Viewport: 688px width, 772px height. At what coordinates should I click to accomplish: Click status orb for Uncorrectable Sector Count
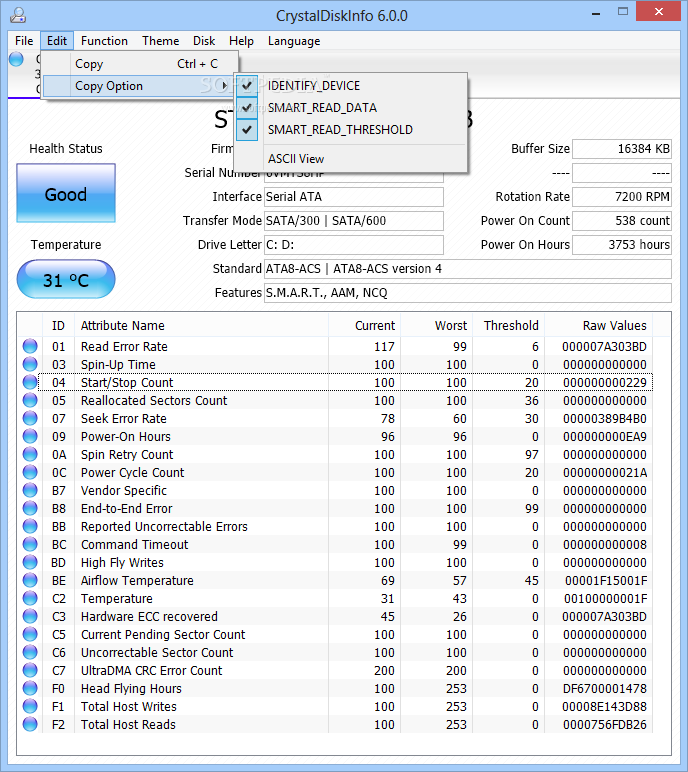click(30, 652)
